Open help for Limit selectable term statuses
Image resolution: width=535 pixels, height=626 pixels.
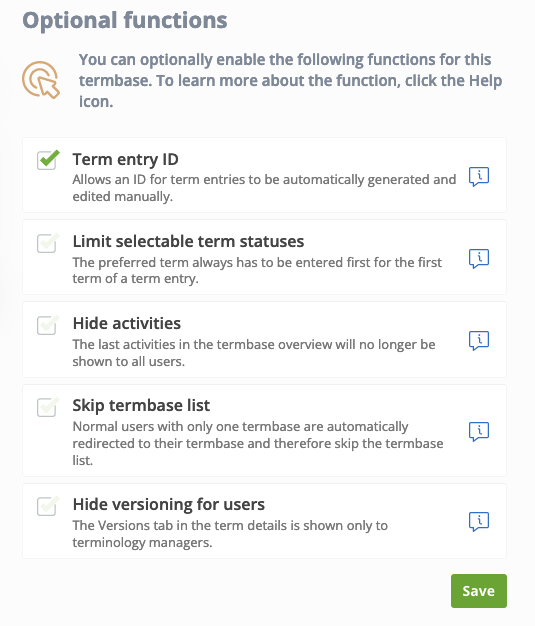click(479, 259)
